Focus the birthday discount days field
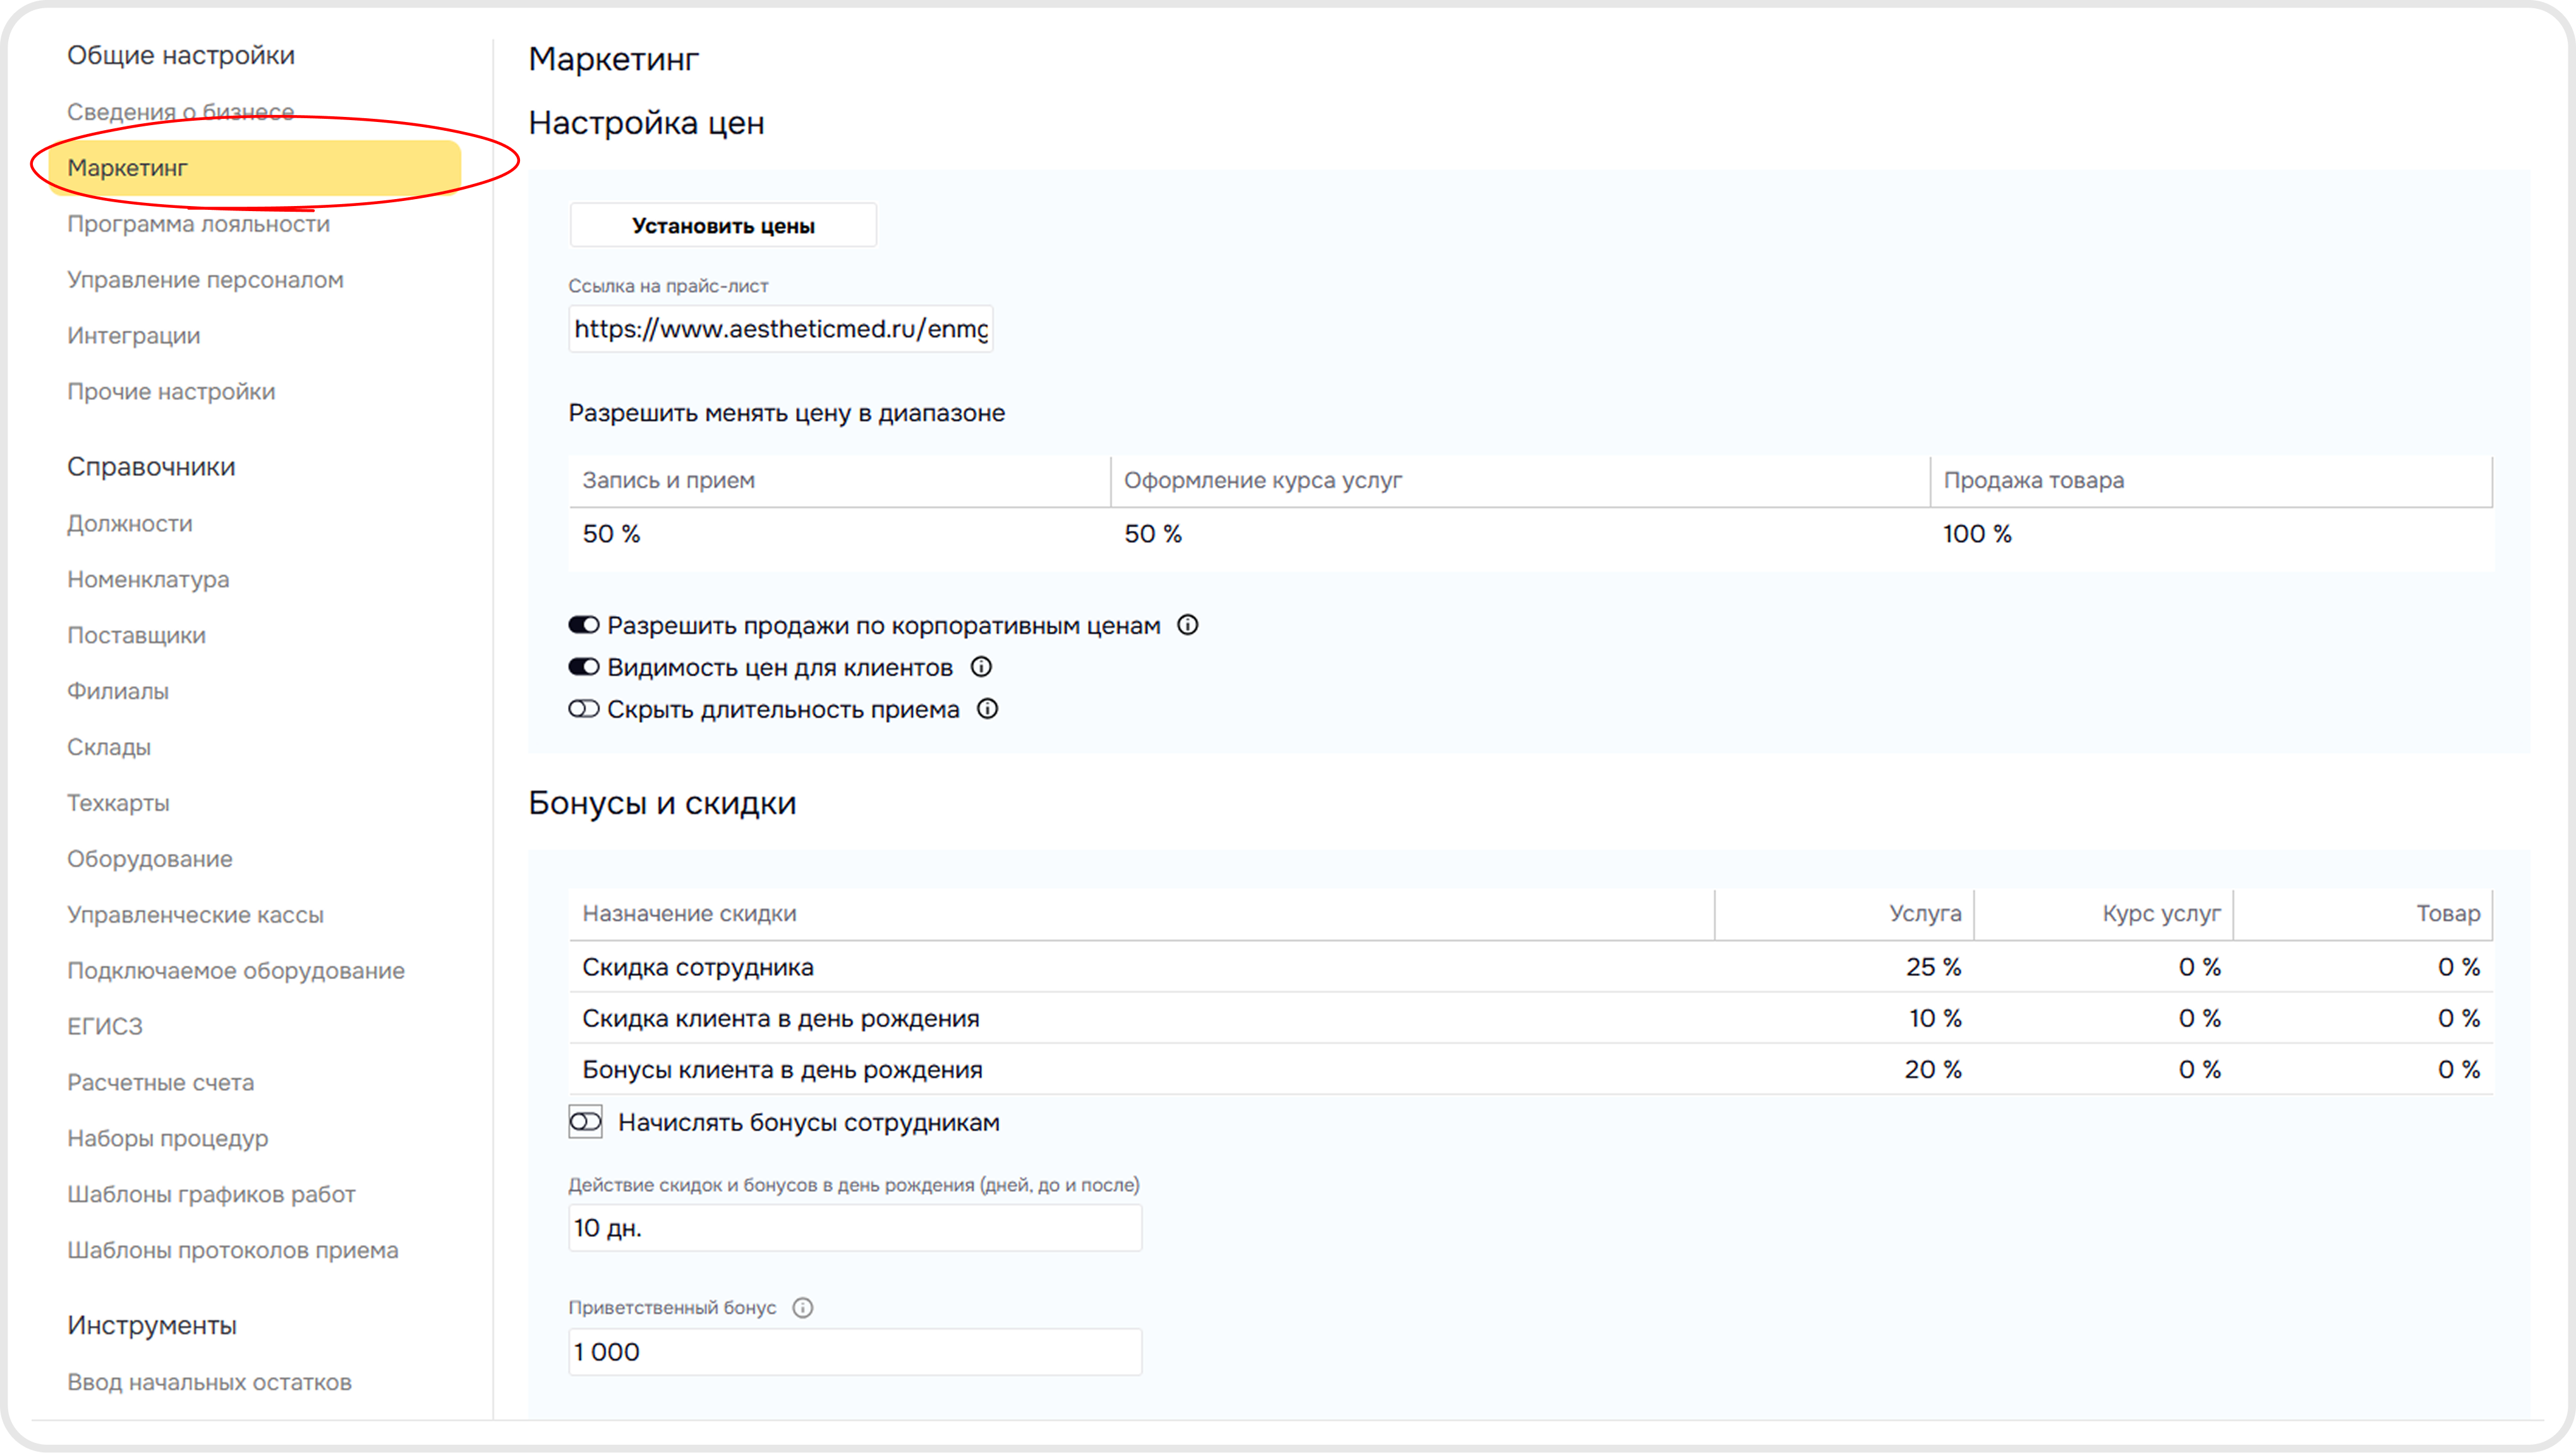2576x1453 pixels. coord(855,1228)
